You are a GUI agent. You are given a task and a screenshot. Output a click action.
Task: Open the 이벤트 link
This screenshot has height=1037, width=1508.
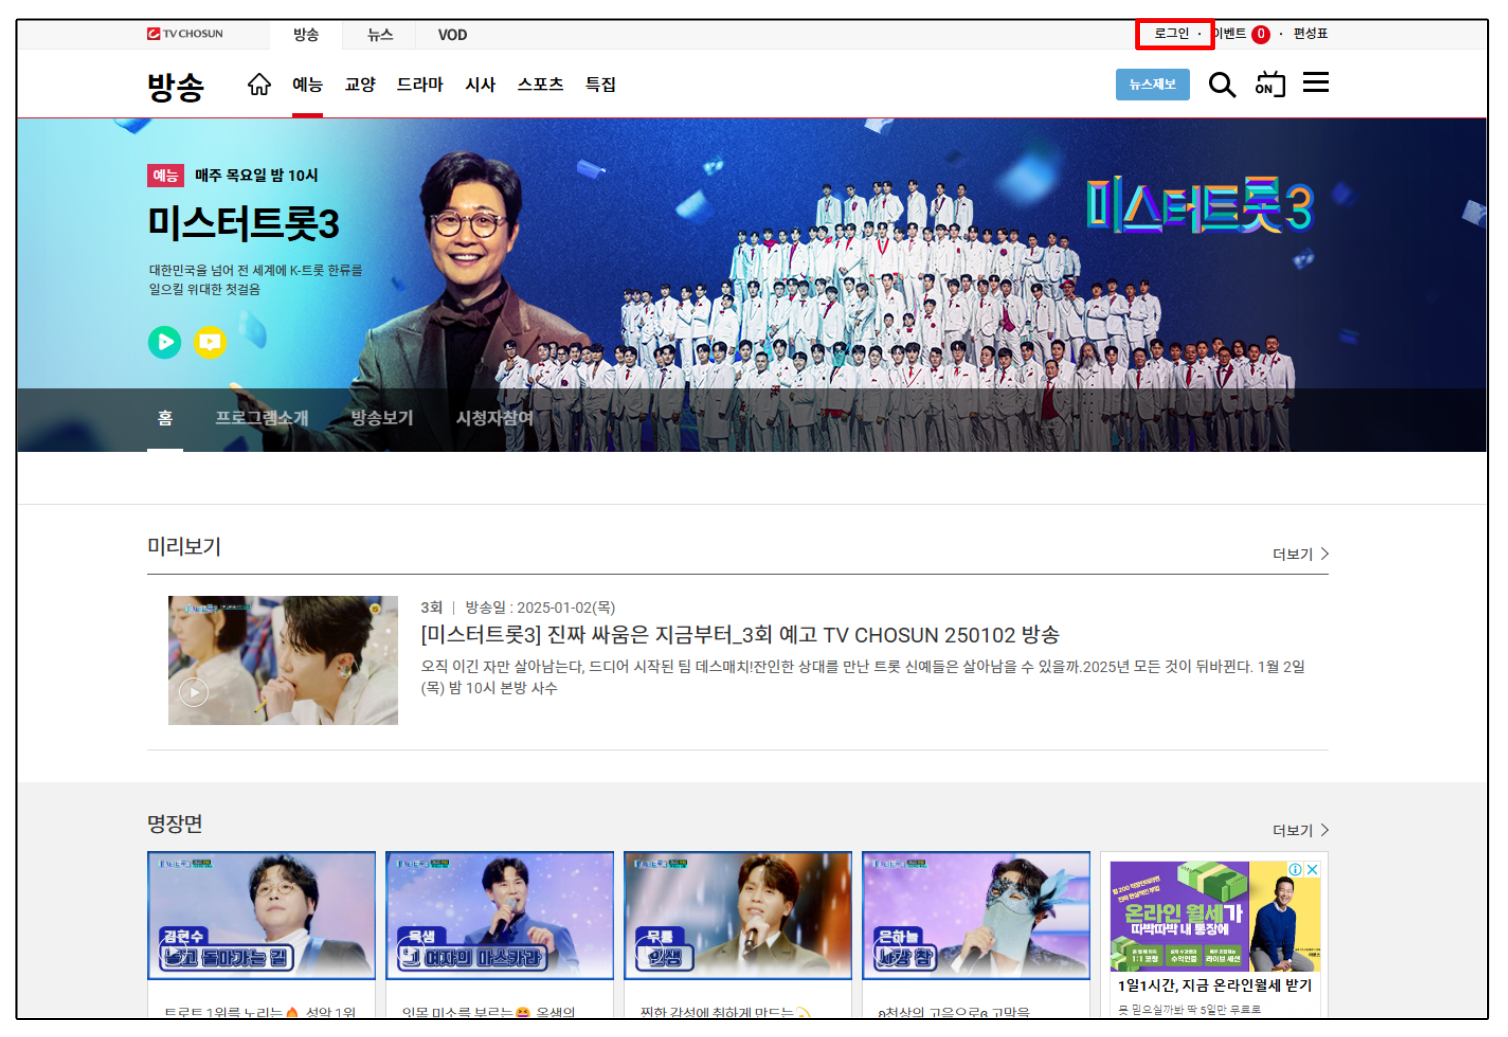pyautogui.click(x=1230, y=34)
